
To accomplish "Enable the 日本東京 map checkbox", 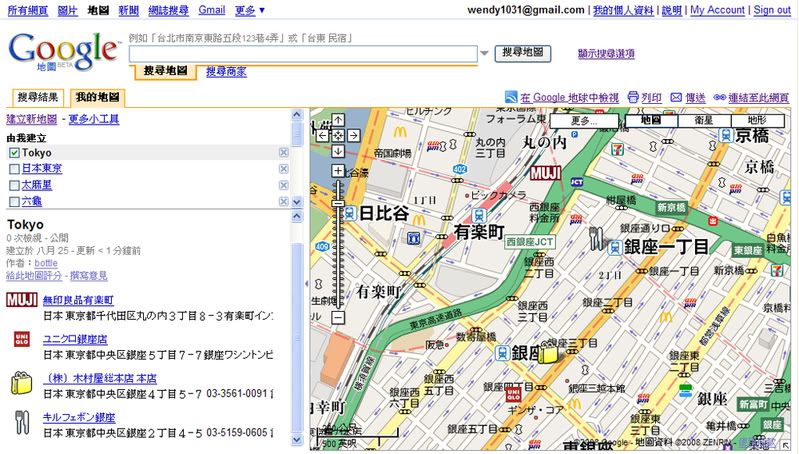I will 14,169.
